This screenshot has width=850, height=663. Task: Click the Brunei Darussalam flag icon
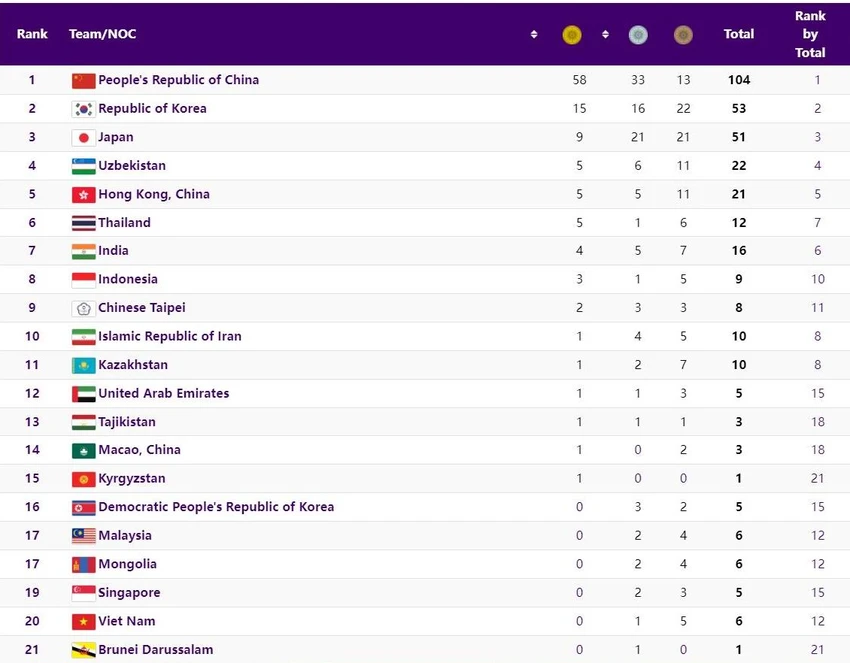click(83, 650)
